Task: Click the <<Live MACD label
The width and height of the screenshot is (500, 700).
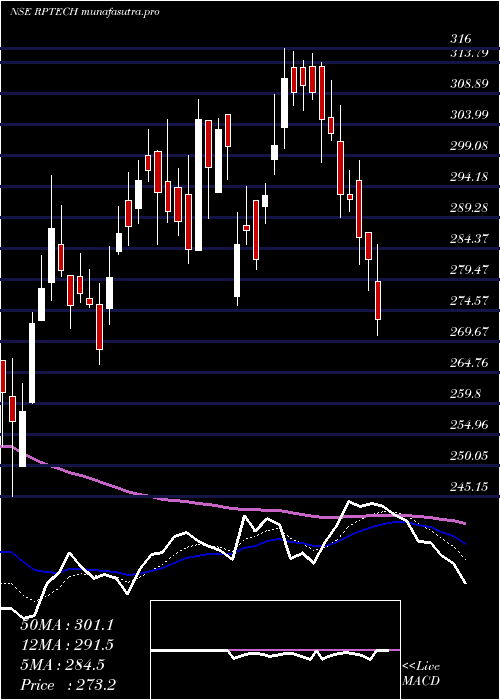Action: click(421, 674)
